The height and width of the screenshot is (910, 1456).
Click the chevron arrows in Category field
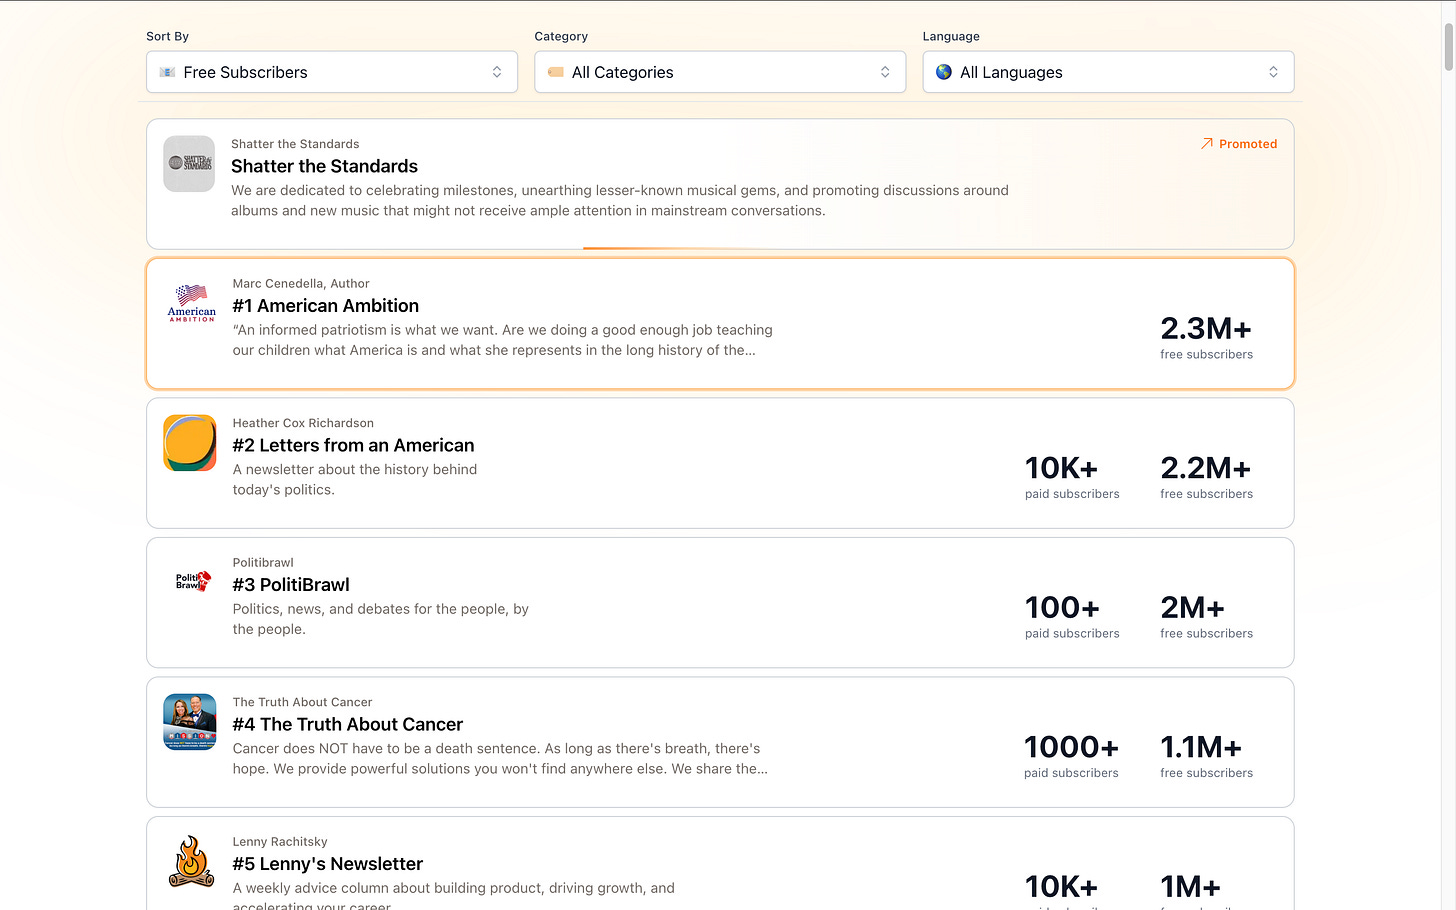(x=885, y=72)
